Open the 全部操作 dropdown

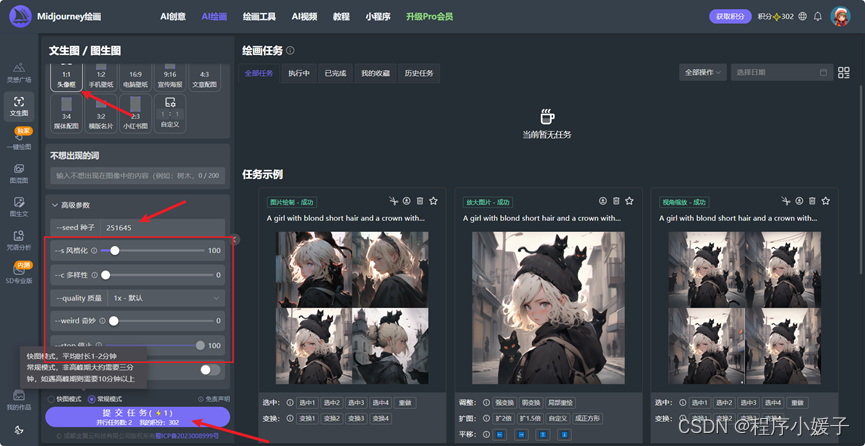[703, 72]
